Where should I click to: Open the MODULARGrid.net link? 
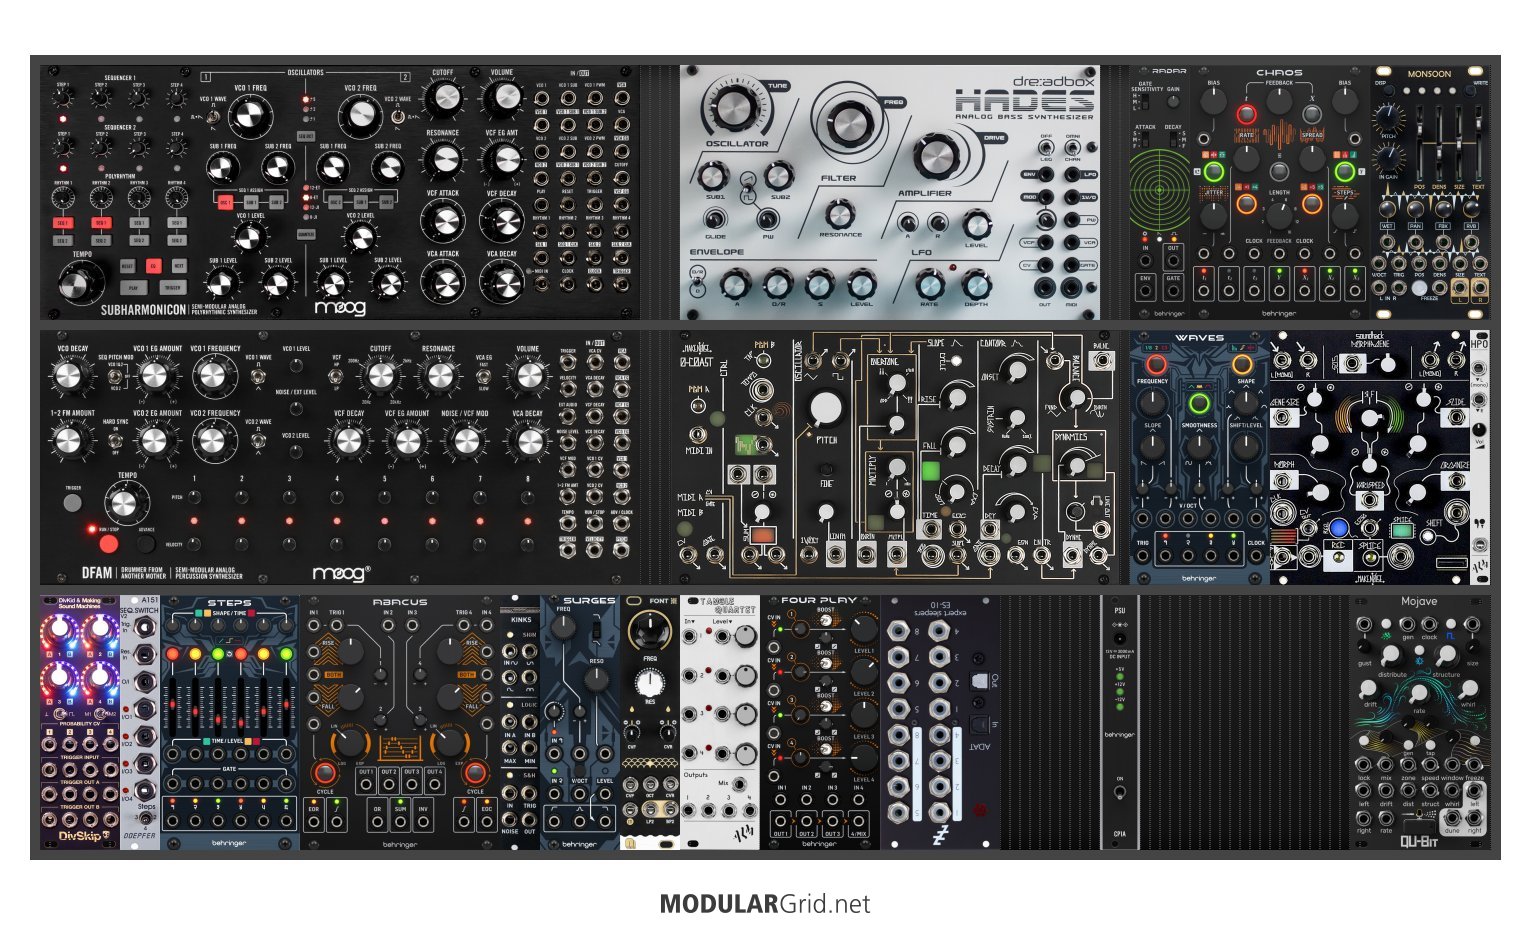pyautogui.click(x=765, y=904)
